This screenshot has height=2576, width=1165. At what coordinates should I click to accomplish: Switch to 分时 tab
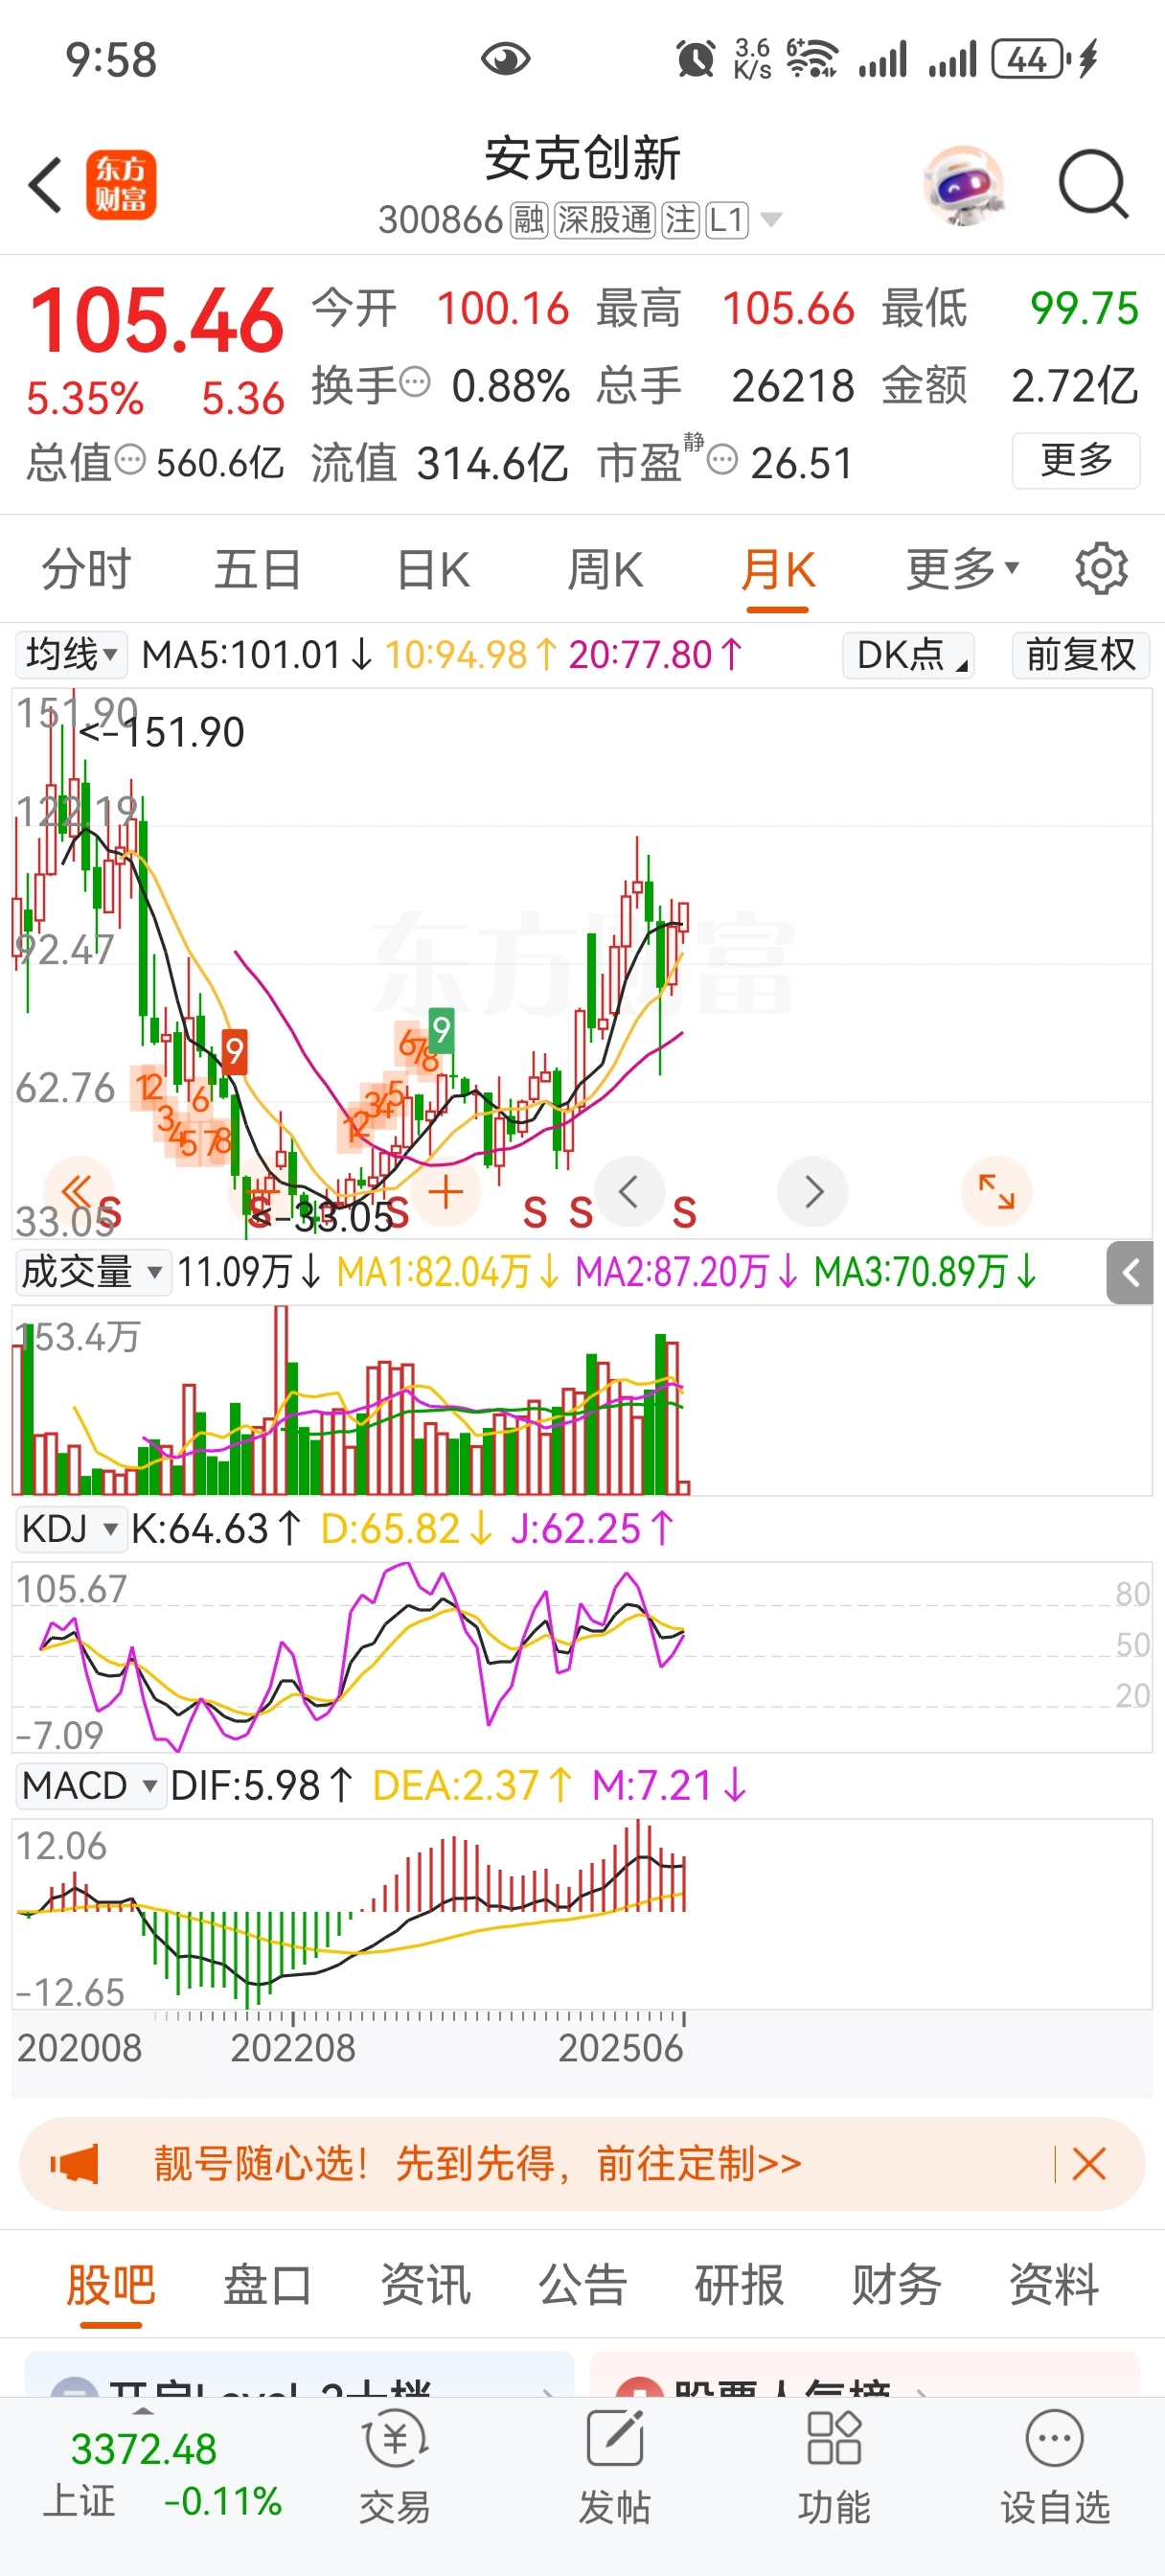pyautogui.click(x=86, y=569)
